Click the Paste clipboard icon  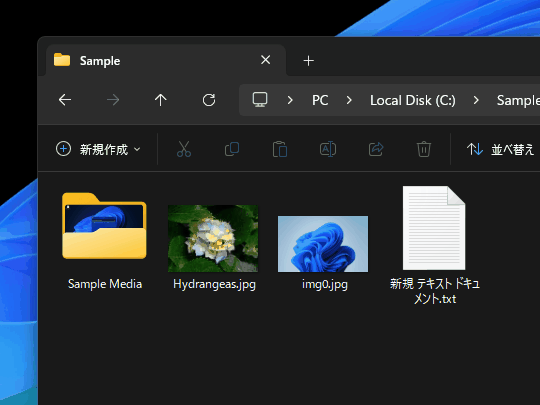coord(280,149)
